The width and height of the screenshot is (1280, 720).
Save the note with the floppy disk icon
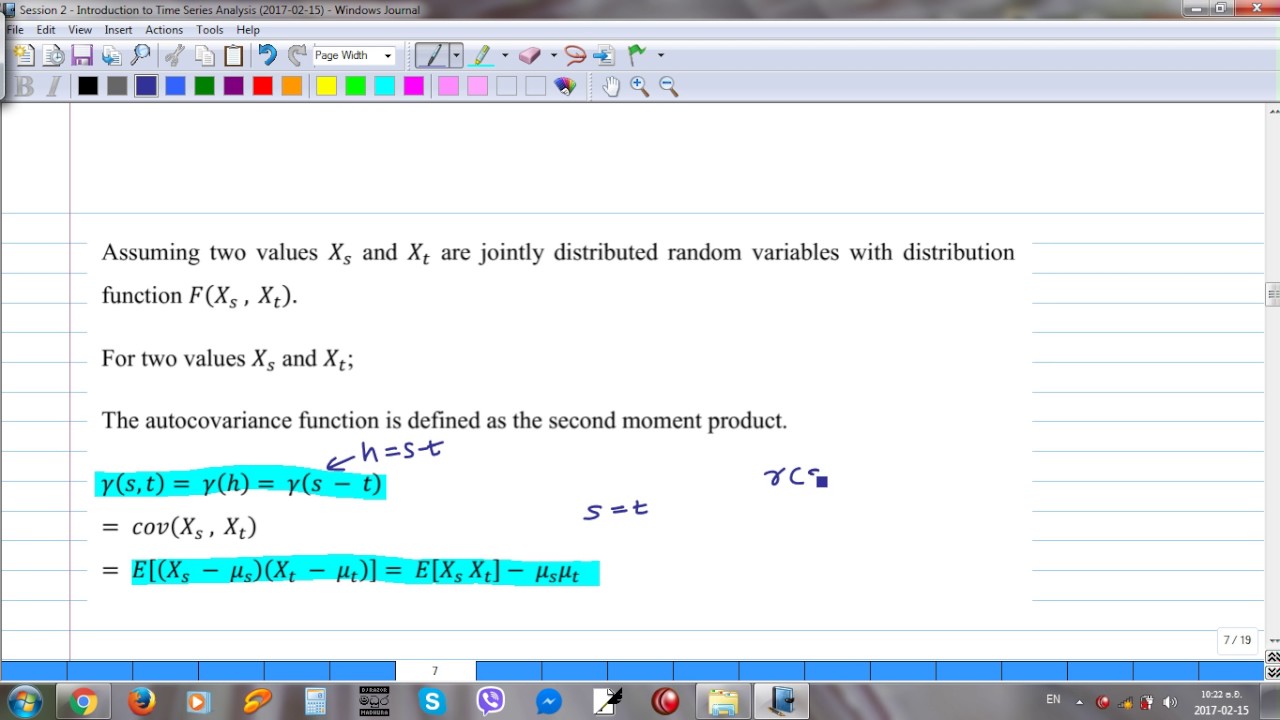click(x=82, y=56)
